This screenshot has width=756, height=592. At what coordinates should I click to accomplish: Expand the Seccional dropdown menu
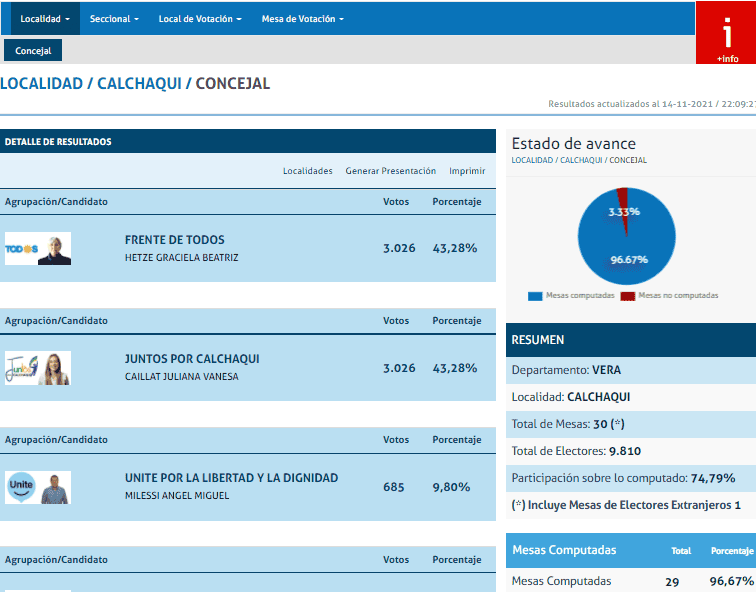point(113,19)
